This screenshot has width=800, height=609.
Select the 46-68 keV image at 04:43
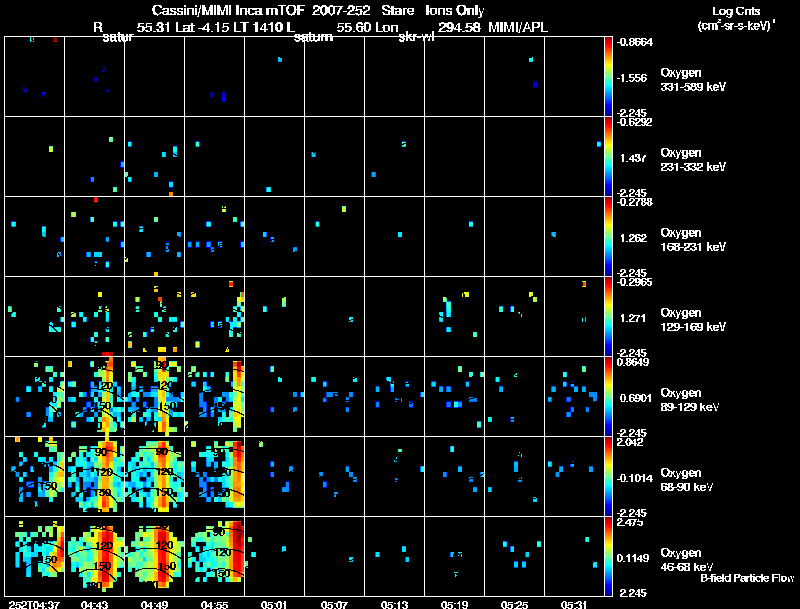coord(94,556)
